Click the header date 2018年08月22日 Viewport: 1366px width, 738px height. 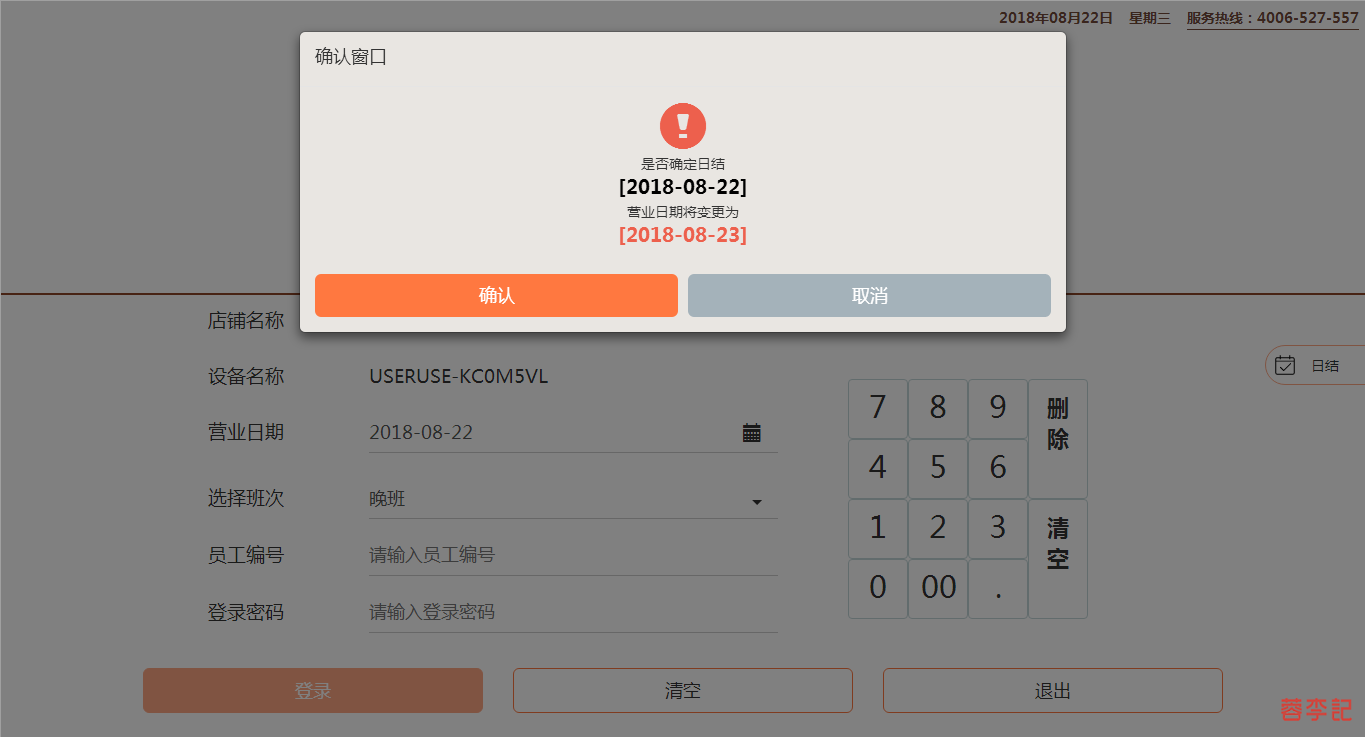(x=1056, y=18)
